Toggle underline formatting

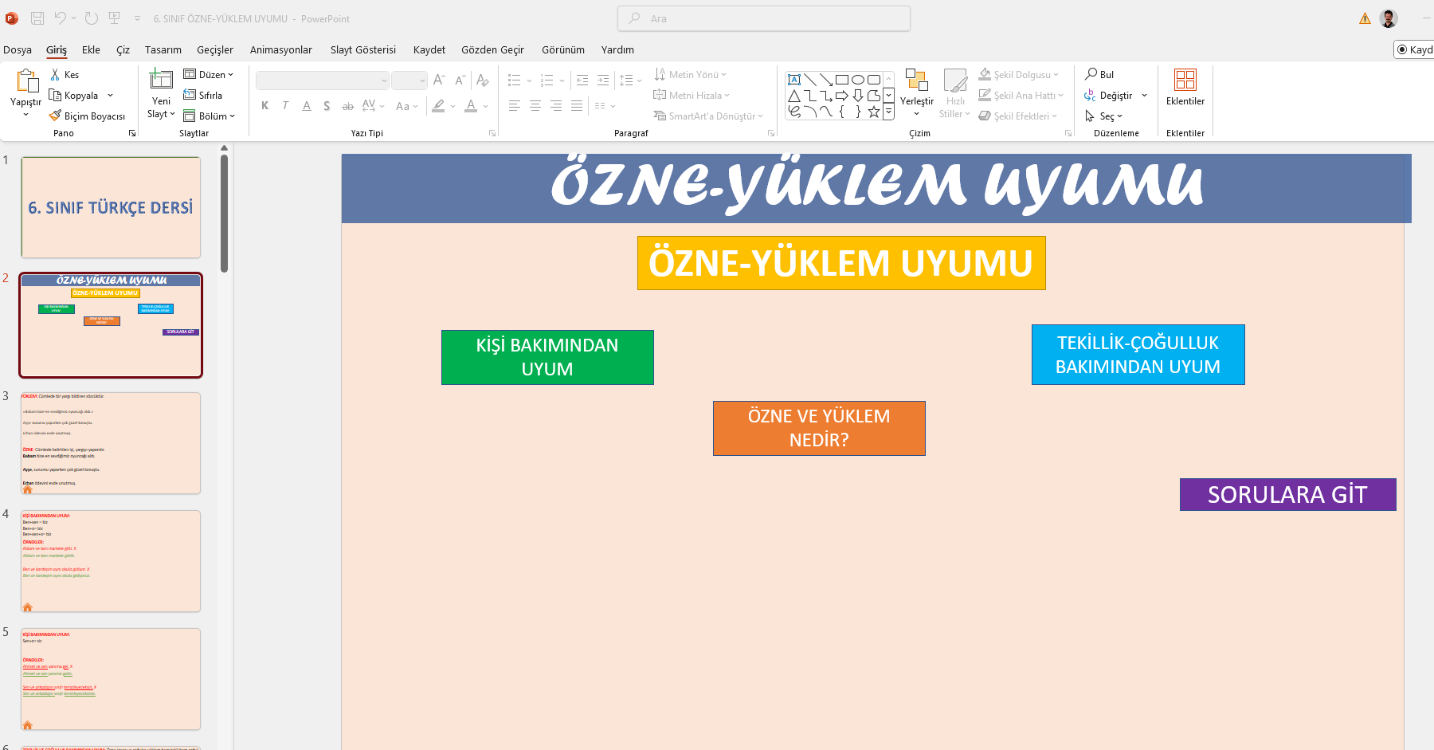click(x=306, y=106)
